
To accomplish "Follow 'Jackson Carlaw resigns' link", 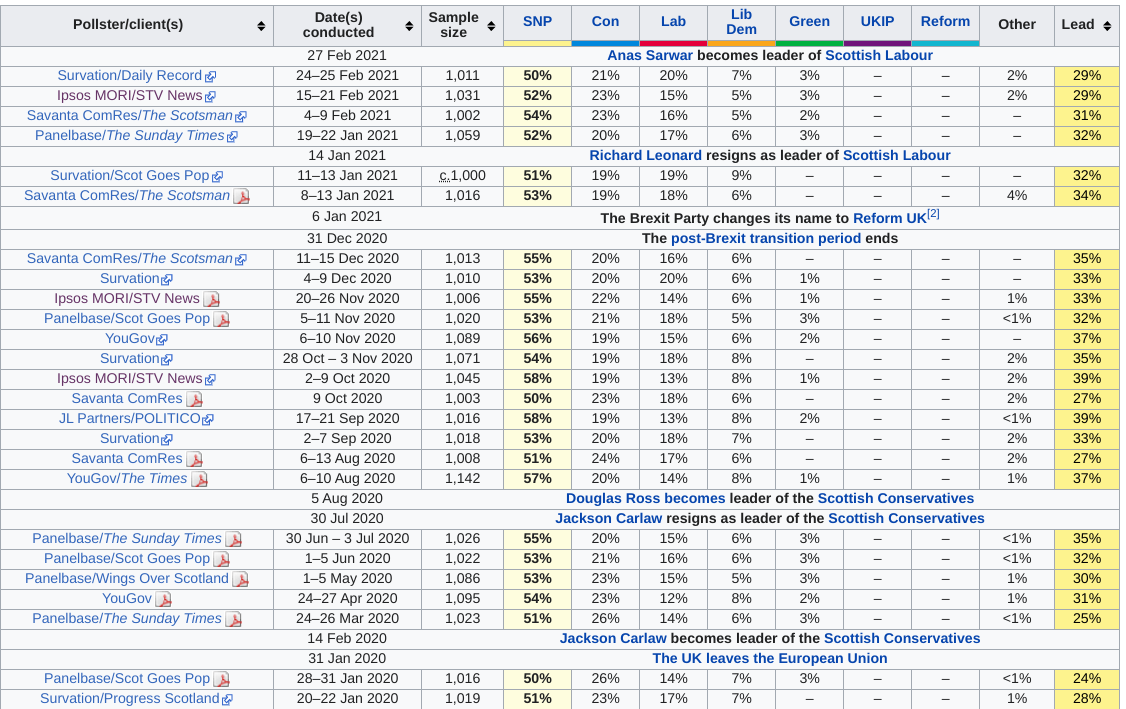I will 608,519.
